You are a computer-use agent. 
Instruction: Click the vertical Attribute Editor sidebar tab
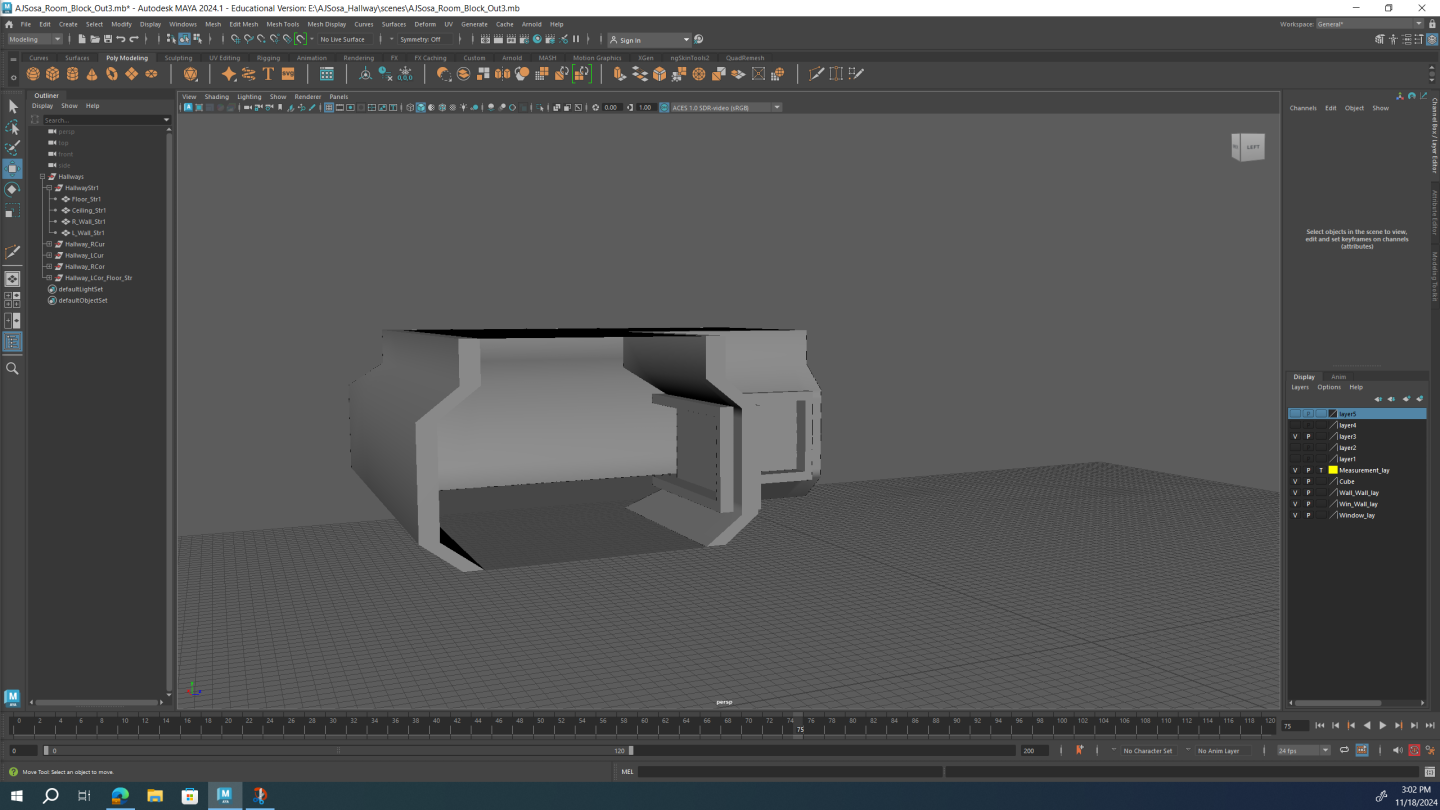1434,213
